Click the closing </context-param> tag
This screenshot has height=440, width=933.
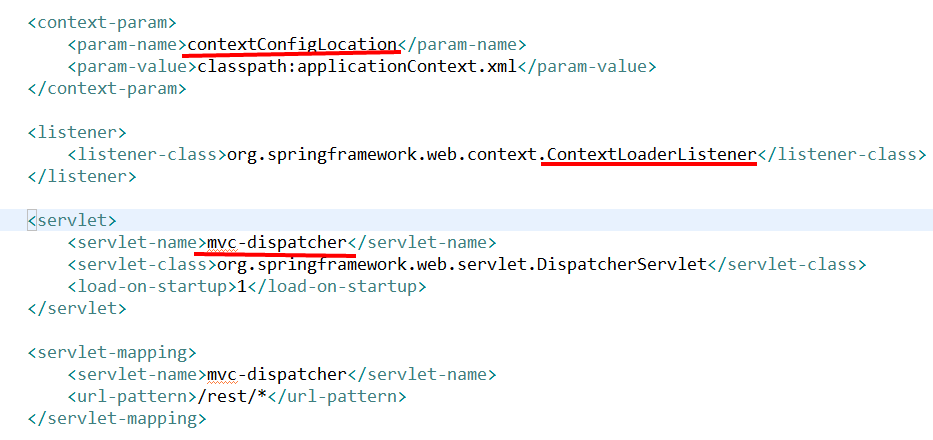[x=107, y=89]
